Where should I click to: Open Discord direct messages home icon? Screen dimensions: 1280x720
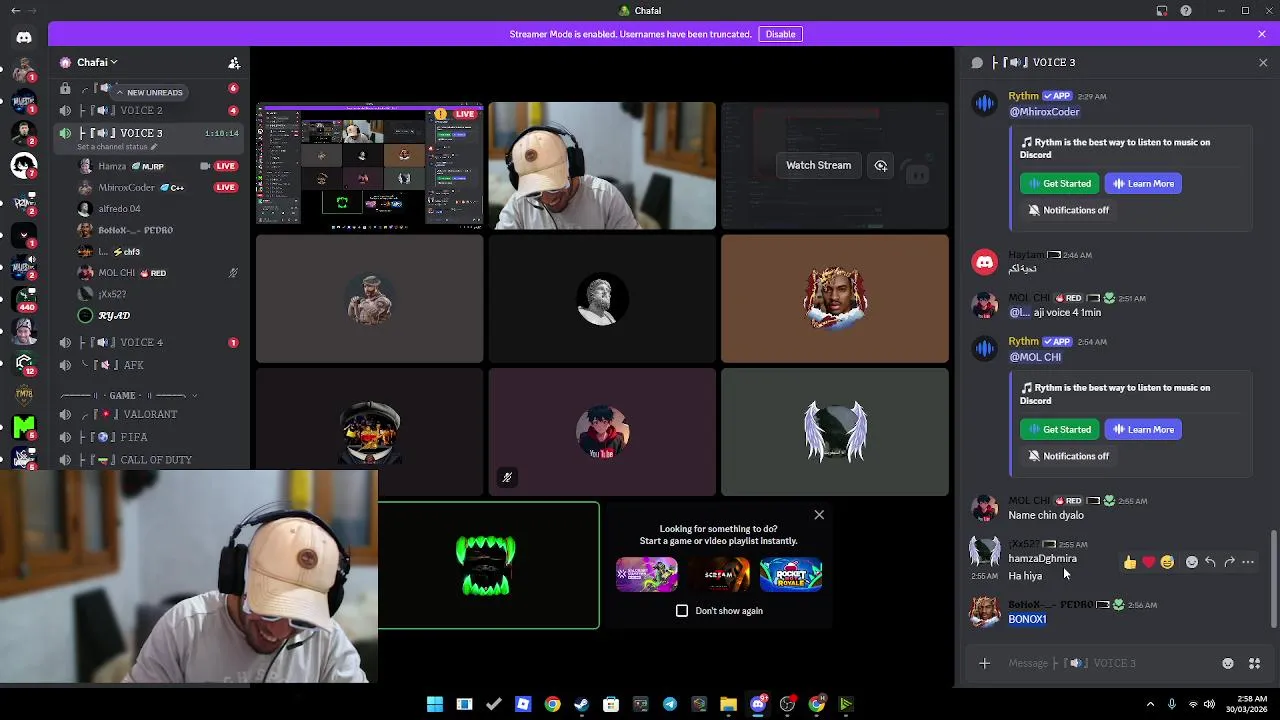24,37
